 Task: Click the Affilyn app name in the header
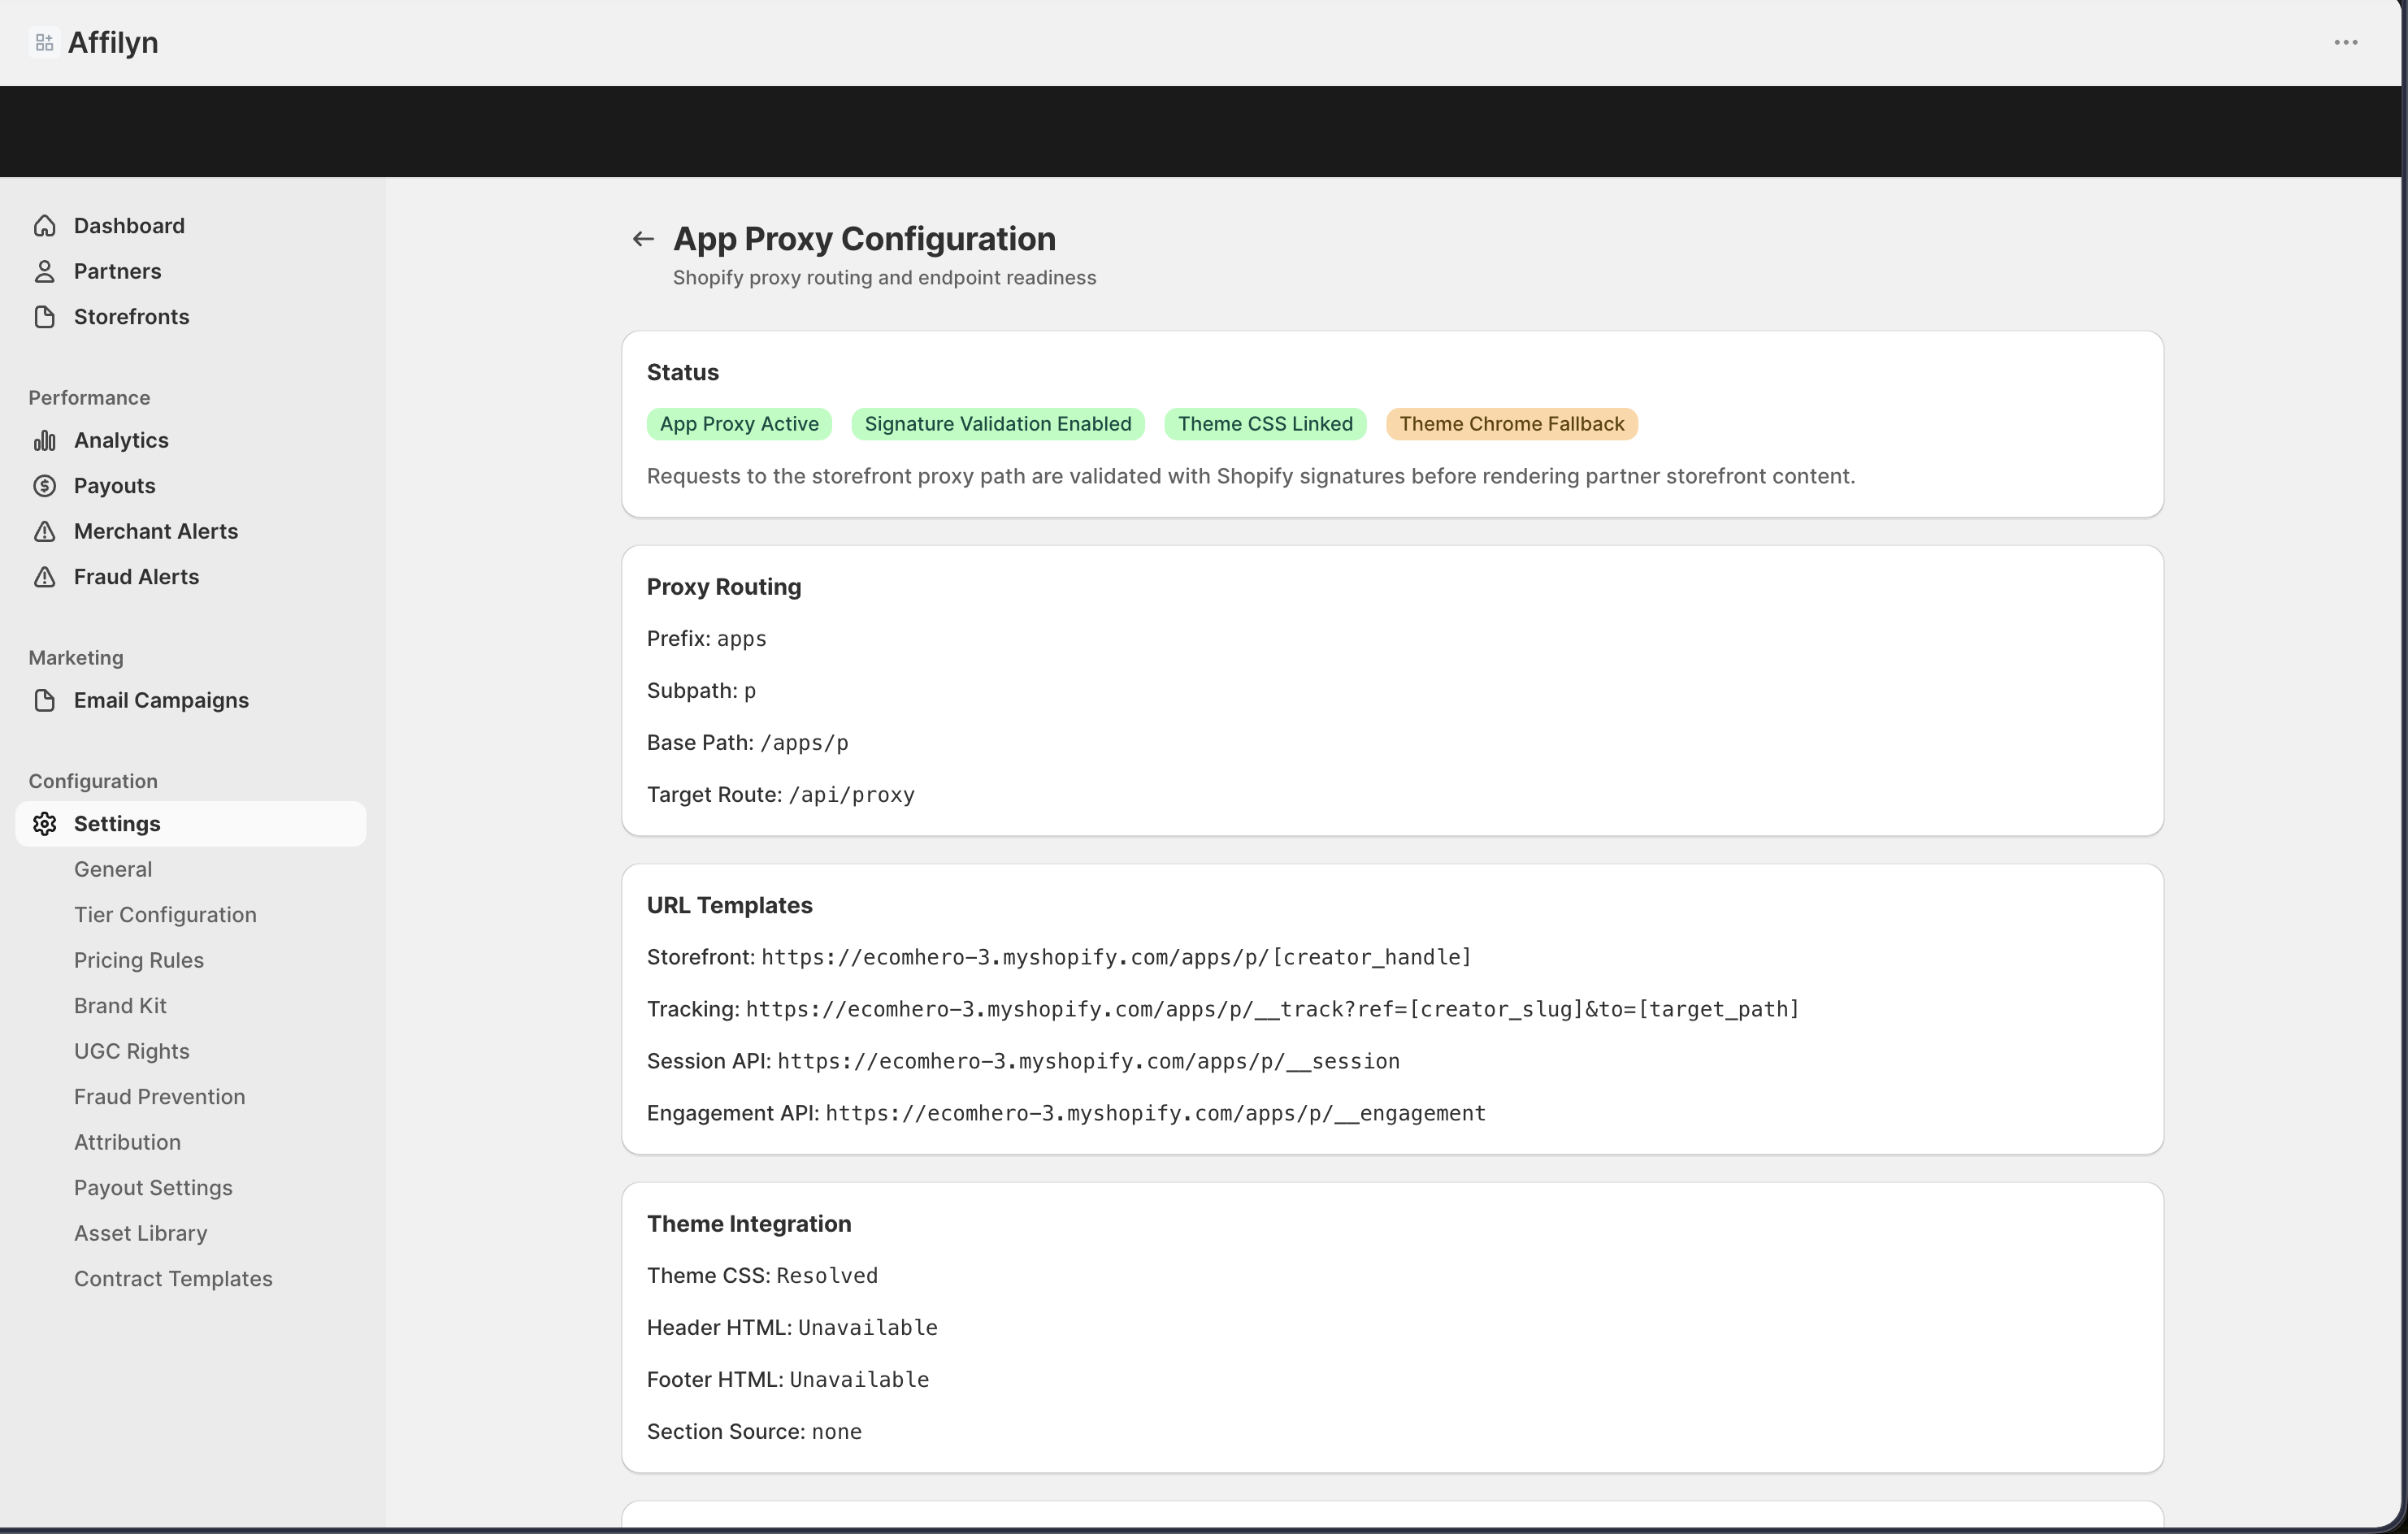113,43
